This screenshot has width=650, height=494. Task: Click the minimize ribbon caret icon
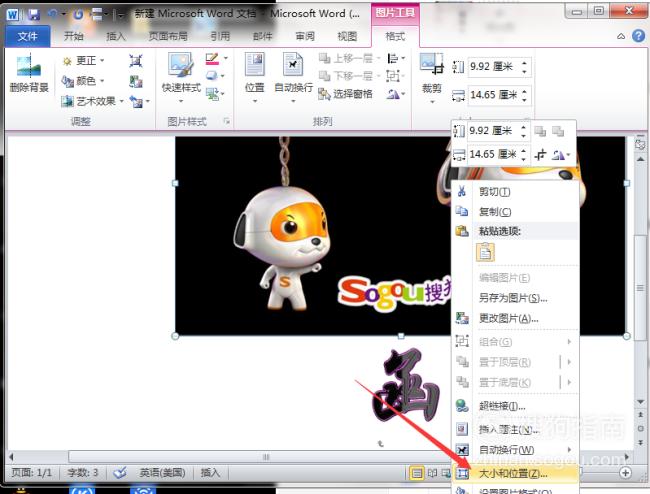pyautogui.click(x=621, y=36)
